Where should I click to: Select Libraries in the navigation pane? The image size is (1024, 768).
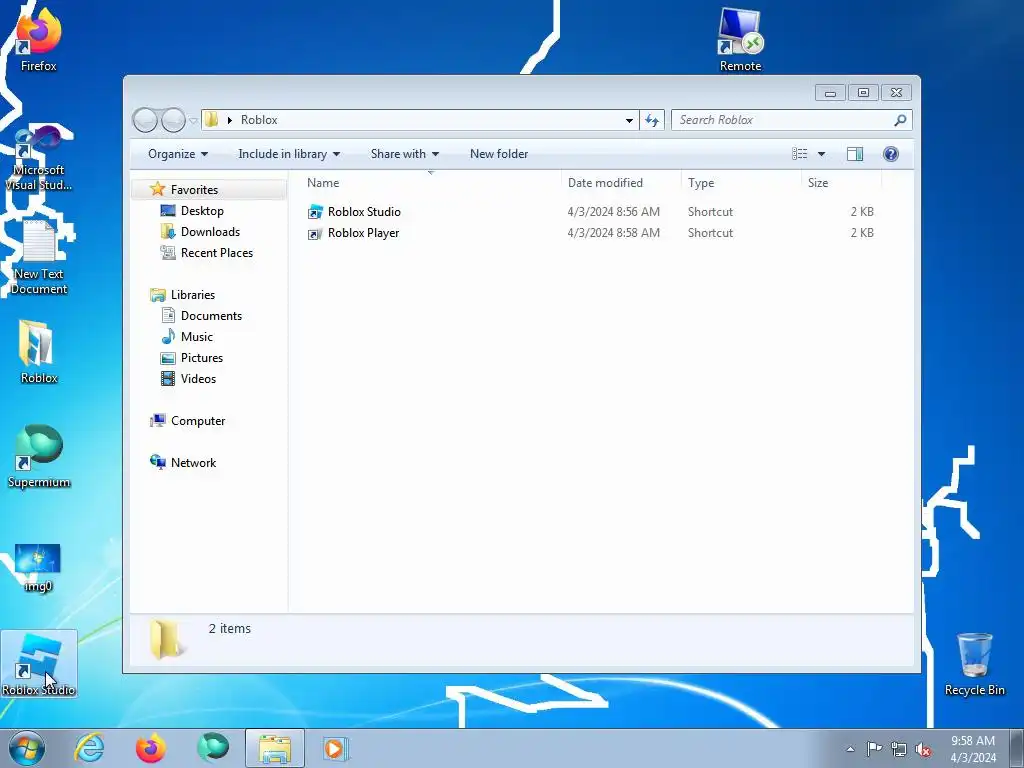click(192, 295)
